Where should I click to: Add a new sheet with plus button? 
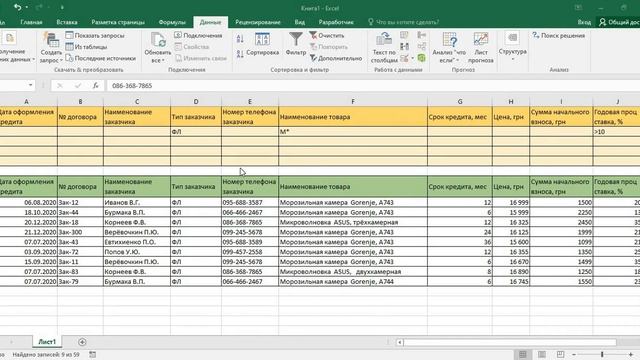point(82,342)
